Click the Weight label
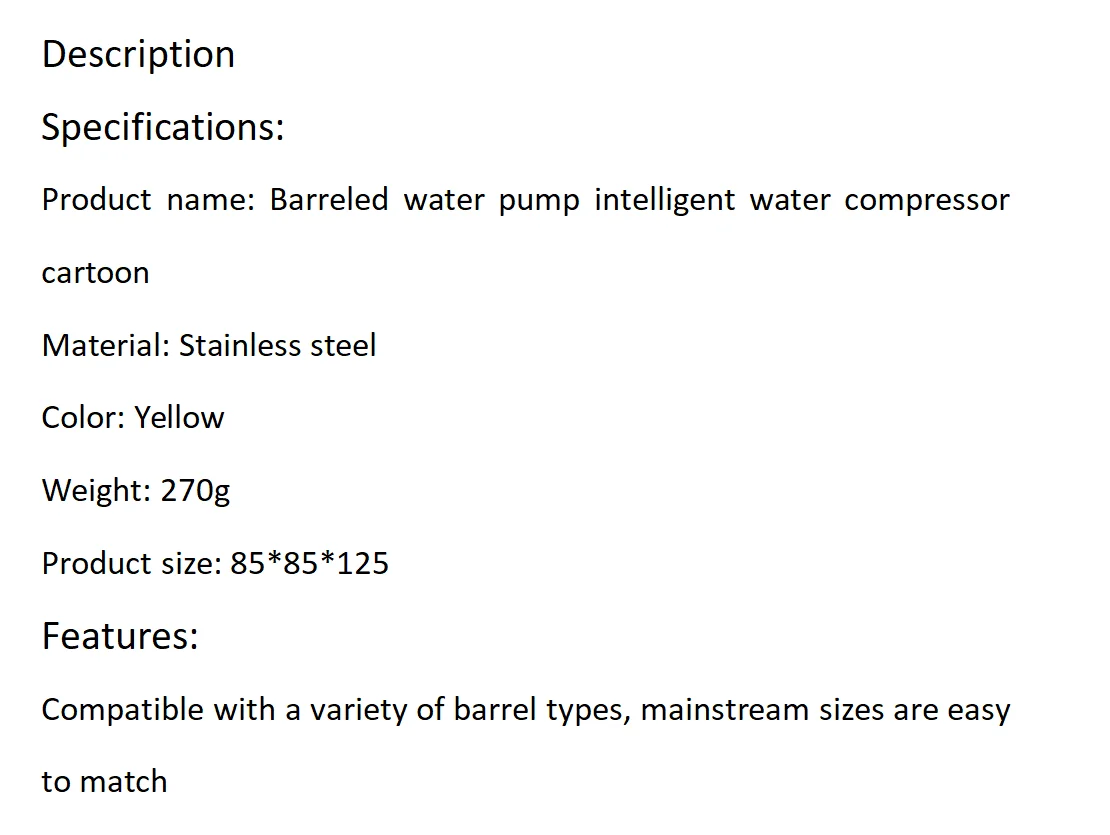The width and height of the screenshot is (1110, 835). coord(96,492)
